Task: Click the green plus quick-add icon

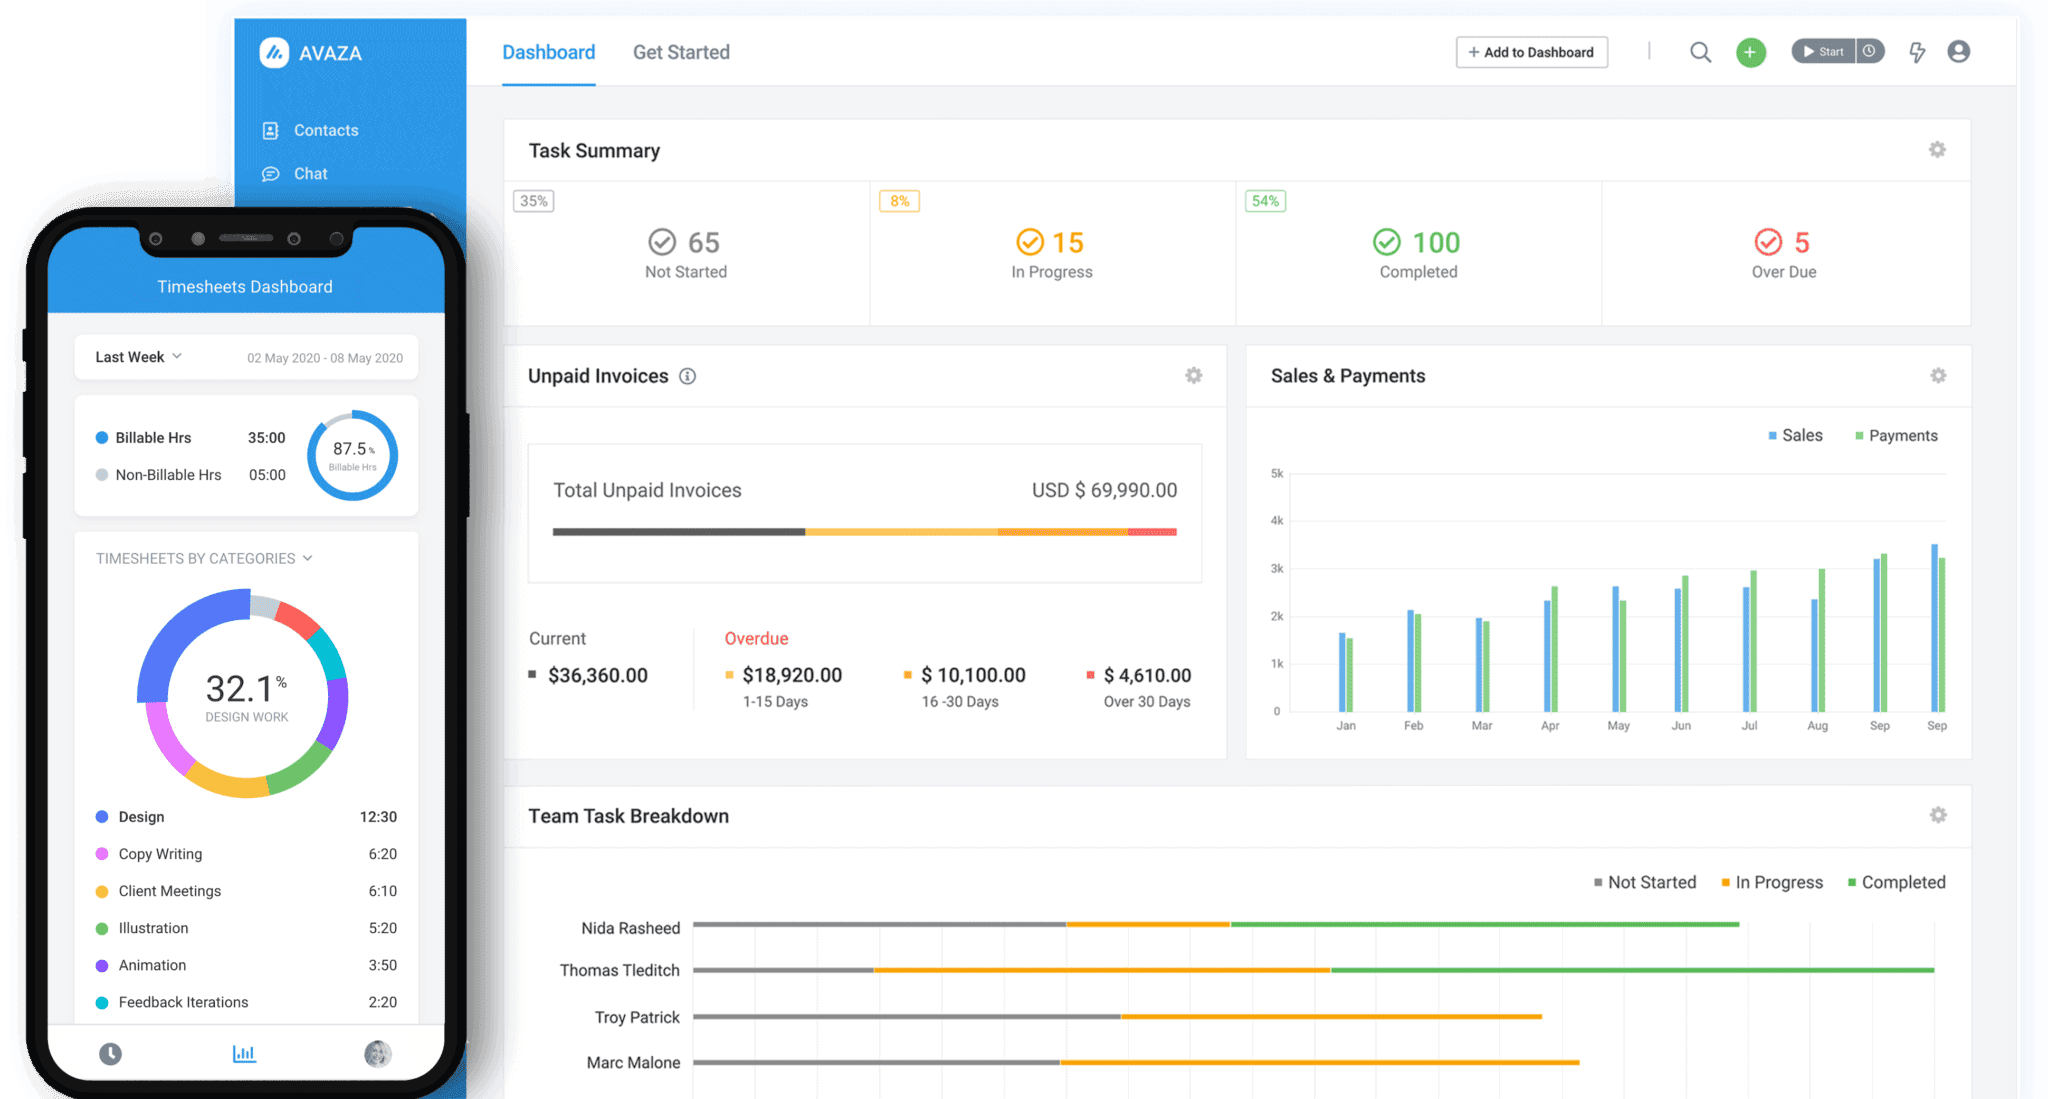Action: pos(1750,52)
